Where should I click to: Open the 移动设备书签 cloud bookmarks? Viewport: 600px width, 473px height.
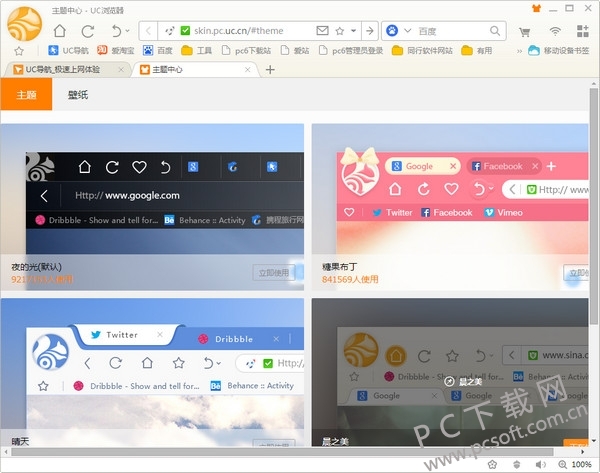point(559,50)
